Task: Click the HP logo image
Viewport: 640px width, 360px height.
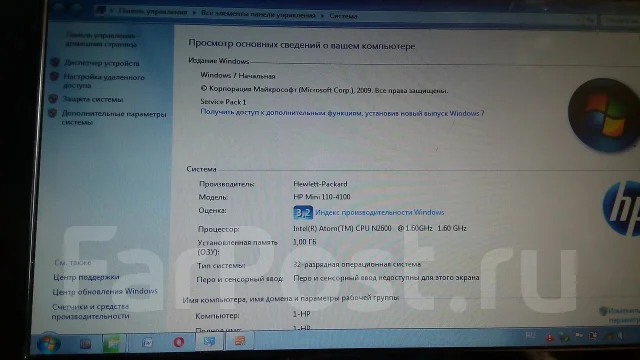Action: coord(621,208)
